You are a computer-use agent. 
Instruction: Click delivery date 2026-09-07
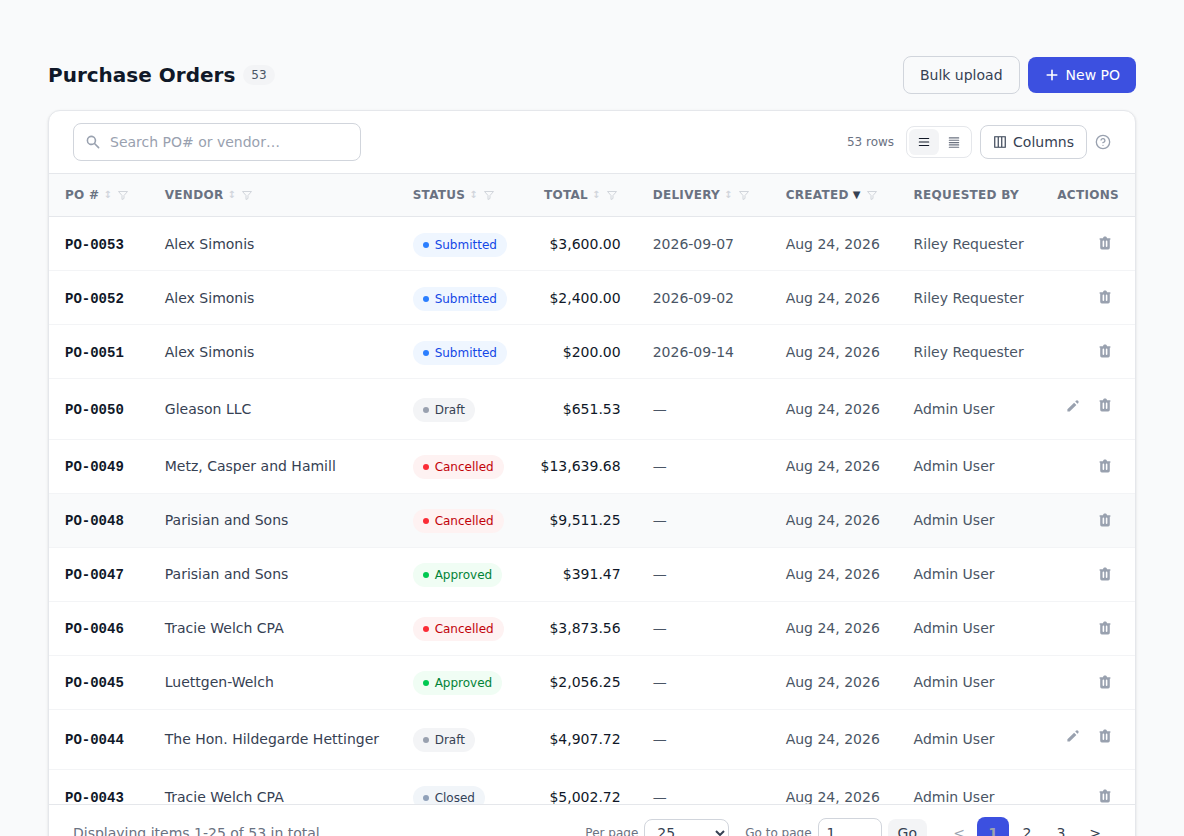pos(692,244)
